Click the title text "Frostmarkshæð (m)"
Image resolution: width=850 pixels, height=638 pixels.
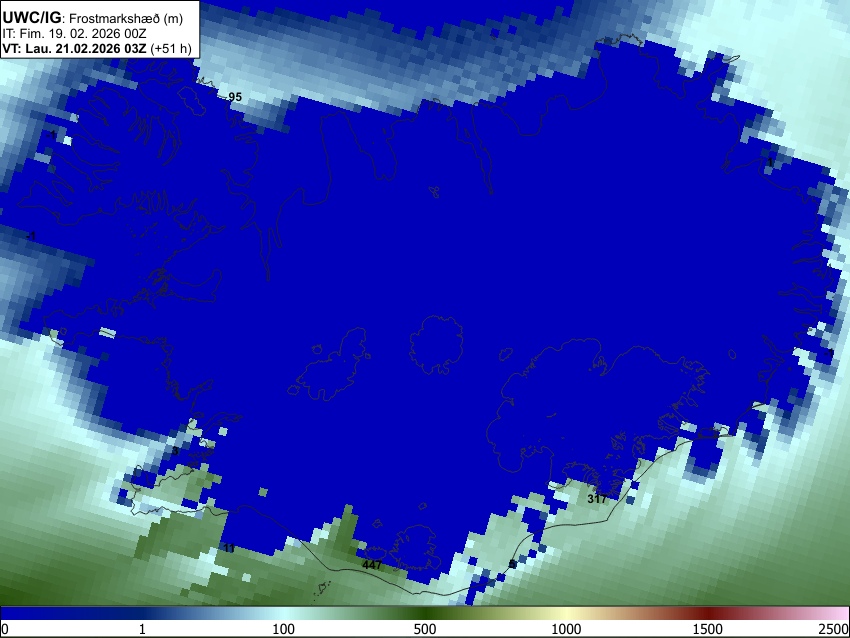126,18
